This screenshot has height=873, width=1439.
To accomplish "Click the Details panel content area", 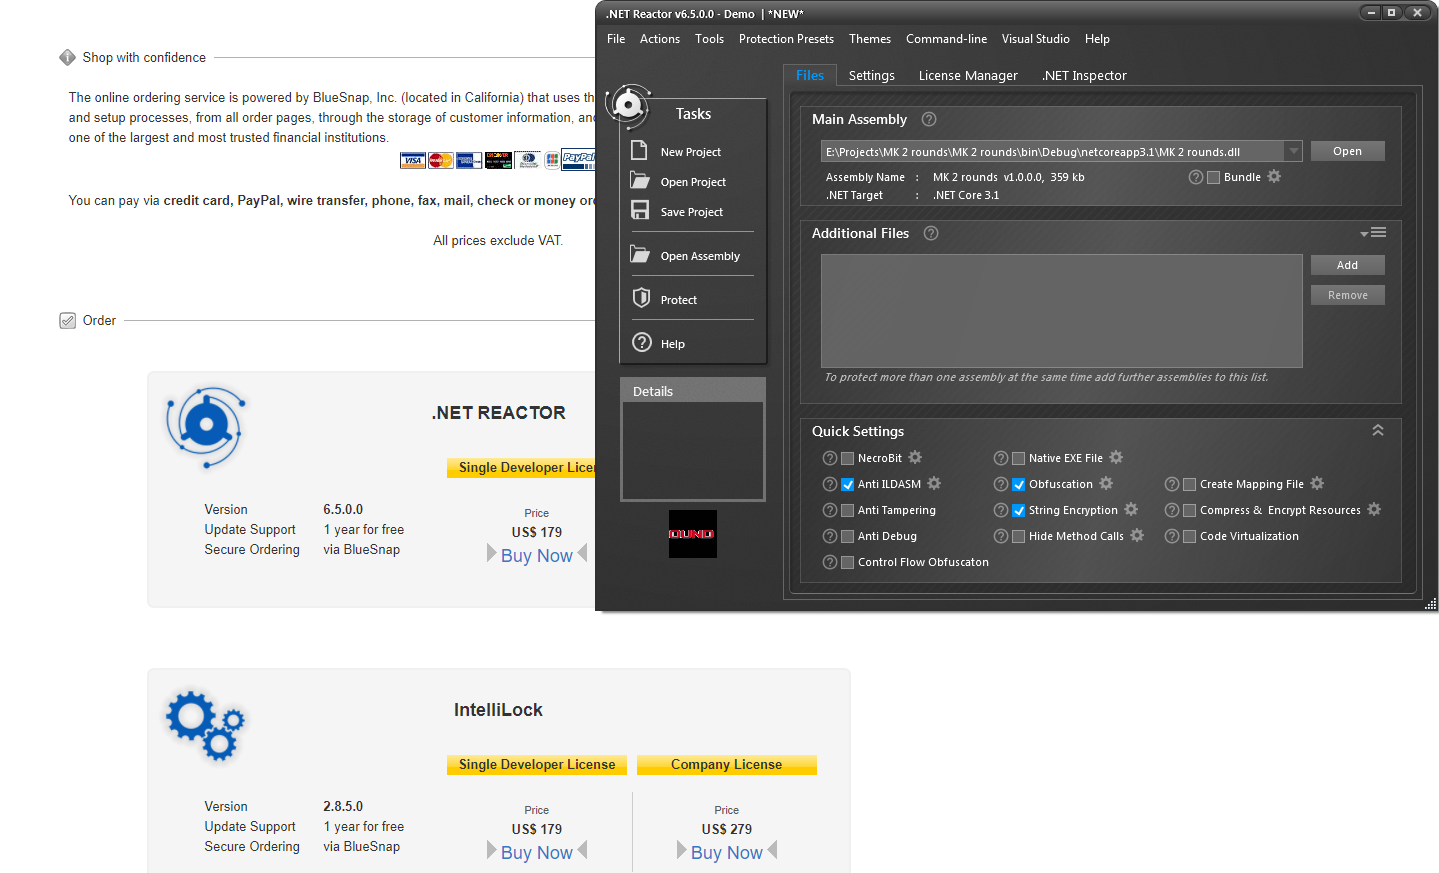I will coord(693,450).
